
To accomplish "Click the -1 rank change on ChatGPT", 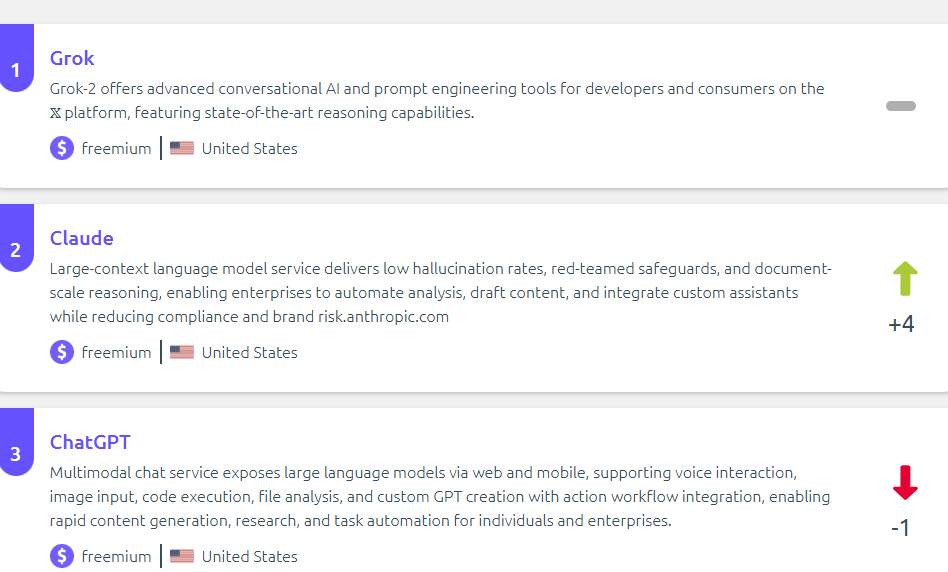I will pos(901,528).
